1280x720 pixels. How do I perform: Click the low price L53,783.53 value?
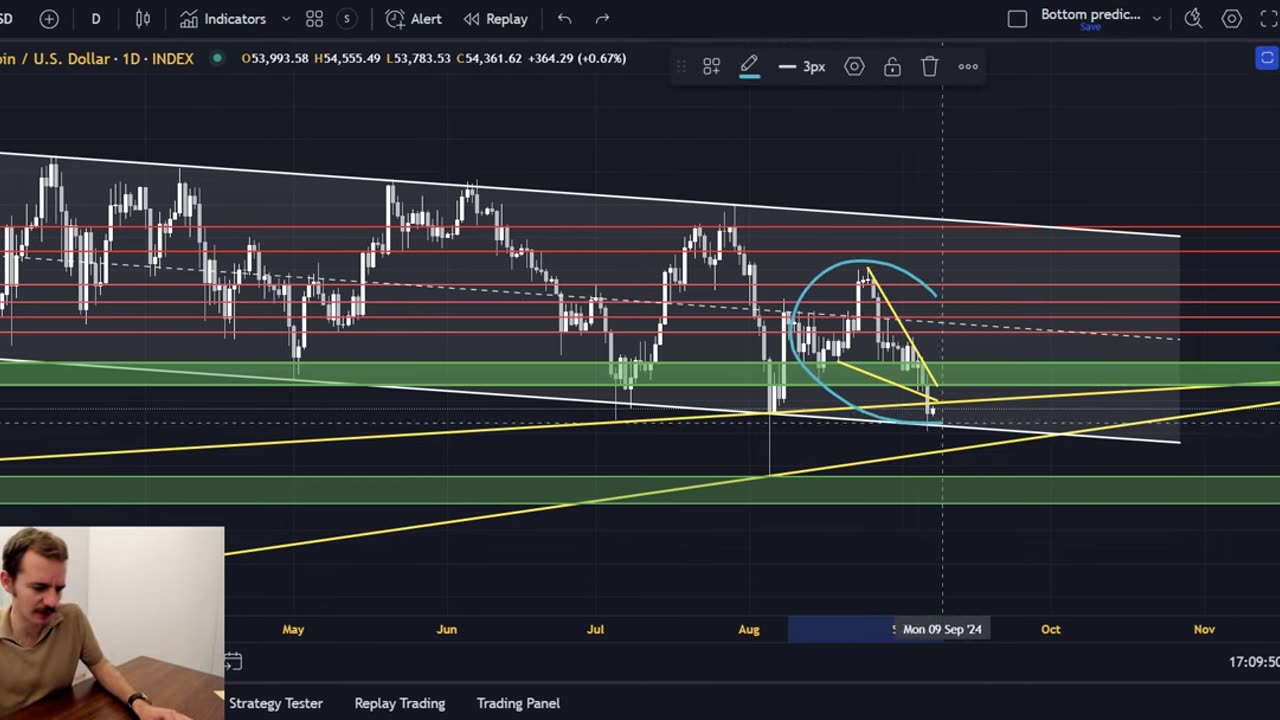pos(417,59)
